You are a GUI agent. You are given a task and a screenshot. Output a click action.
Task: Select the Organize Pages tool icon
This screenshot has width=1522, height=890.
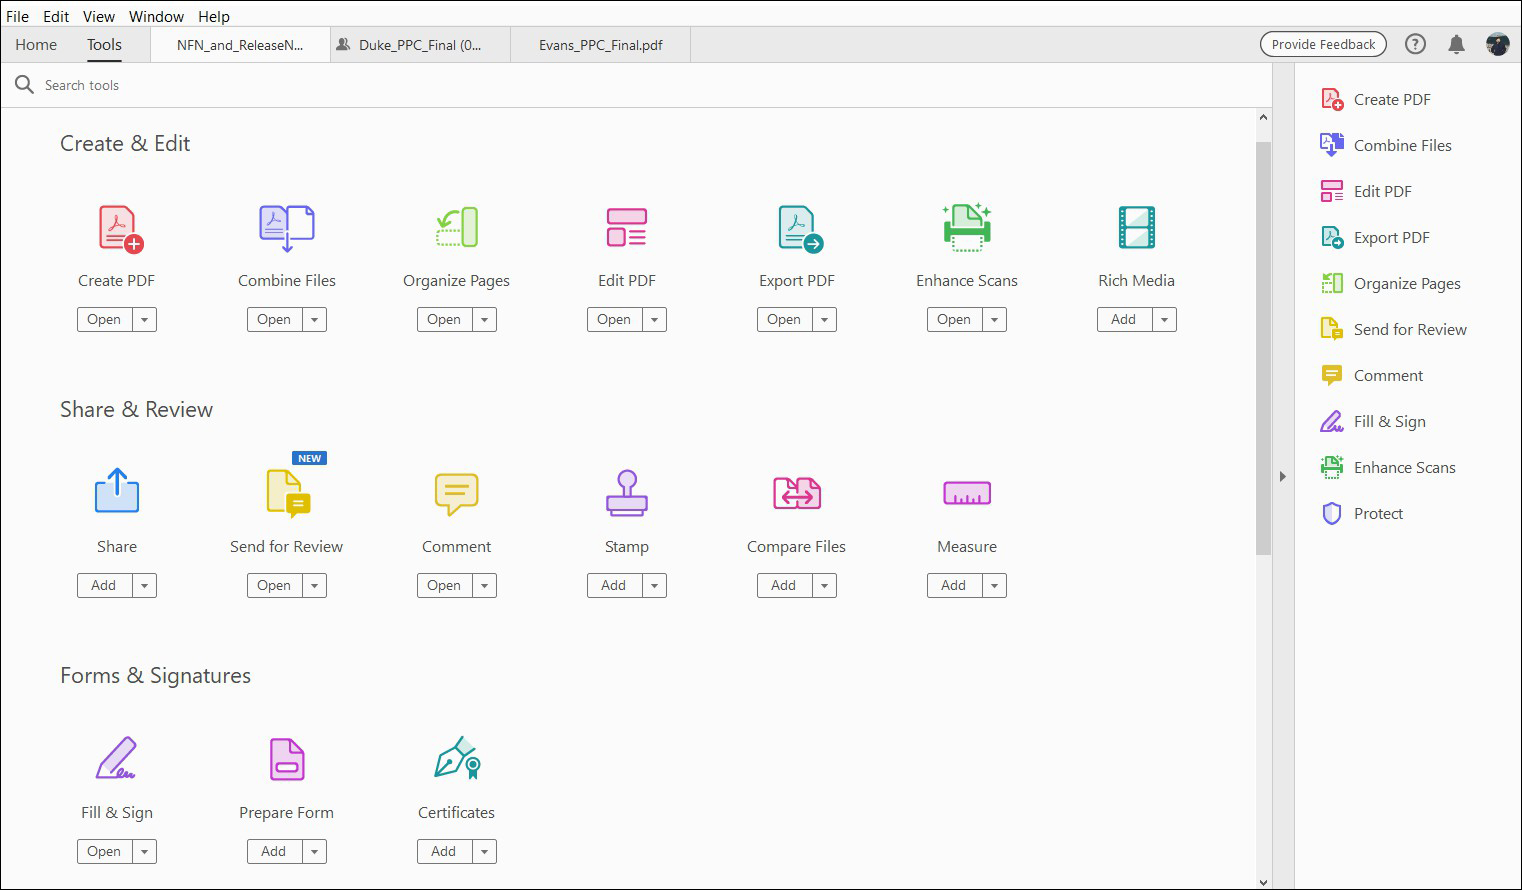tap(456, 227)
